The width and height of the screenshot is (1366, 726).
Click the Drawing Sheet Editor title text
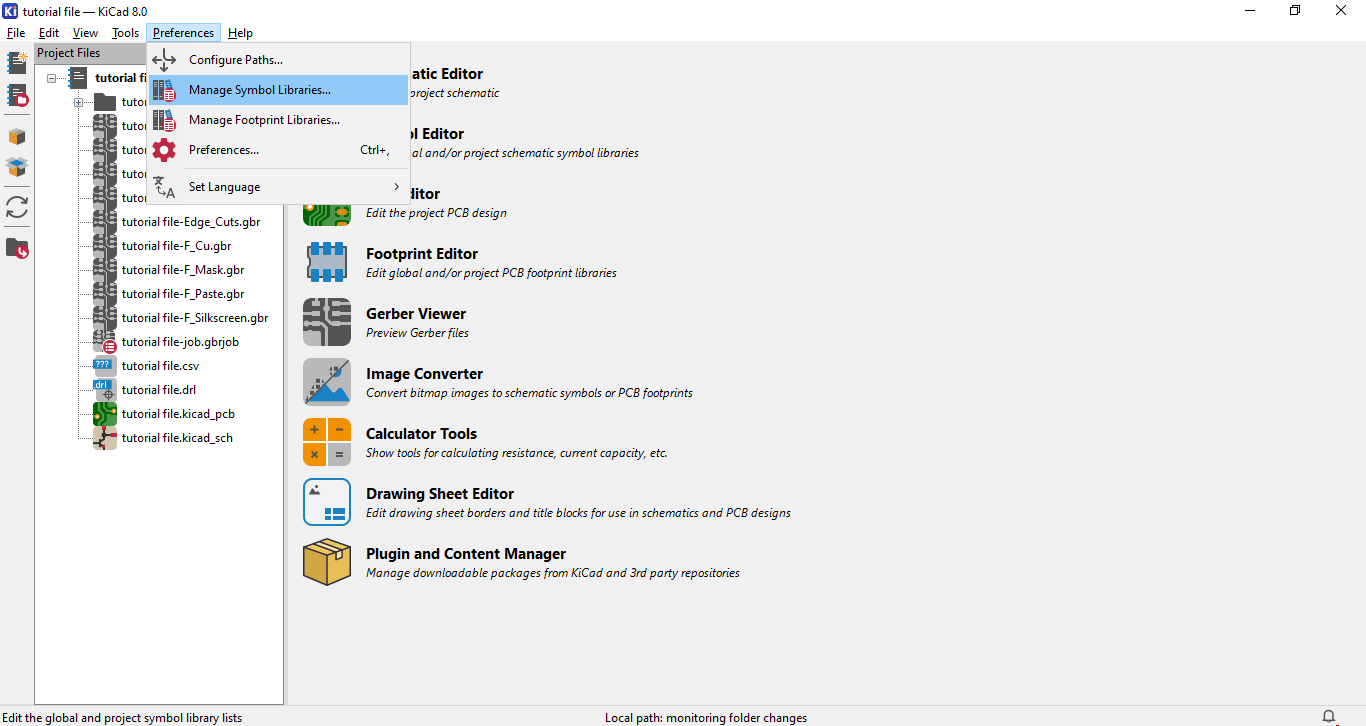[x=440, y=494]
